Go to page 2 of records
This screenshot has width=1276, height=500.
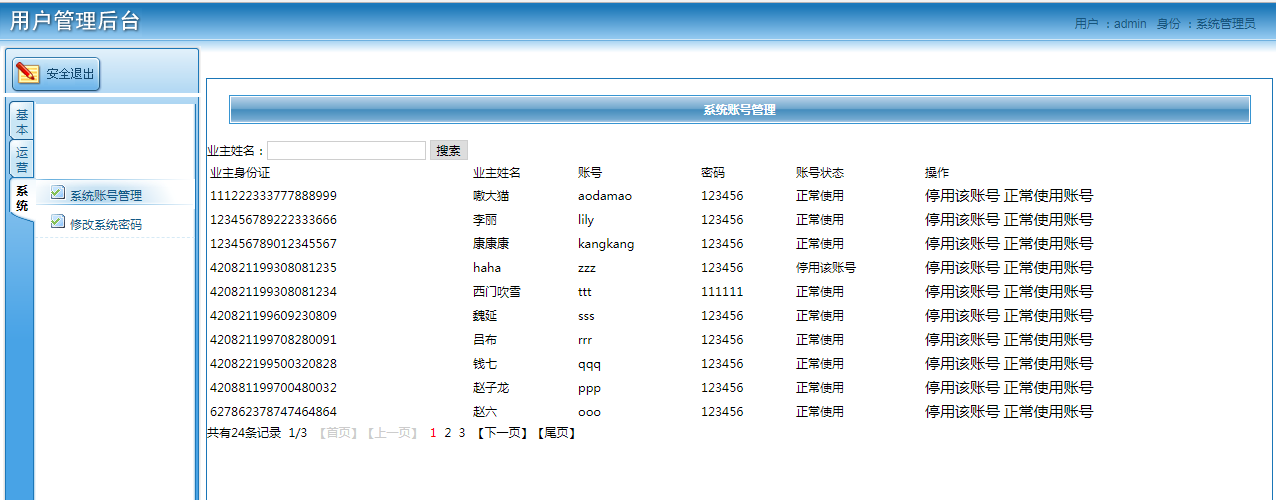(x=448, y=433)
